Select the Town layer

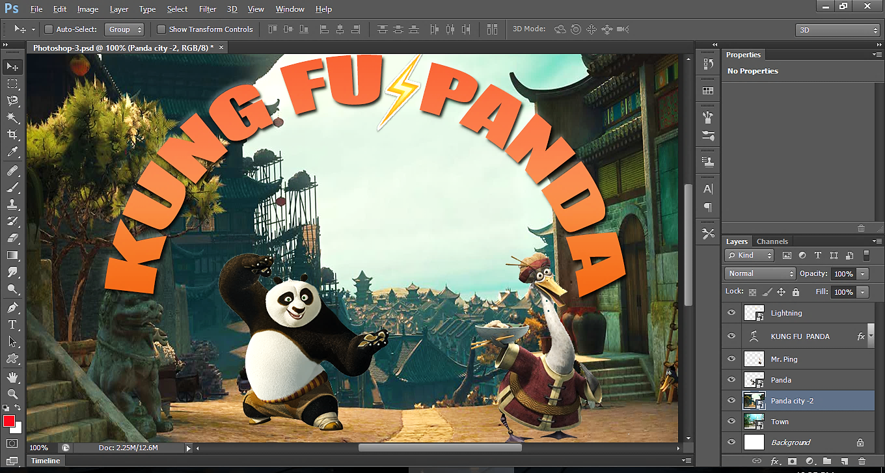pyautogui.click(x=799, y=421)
